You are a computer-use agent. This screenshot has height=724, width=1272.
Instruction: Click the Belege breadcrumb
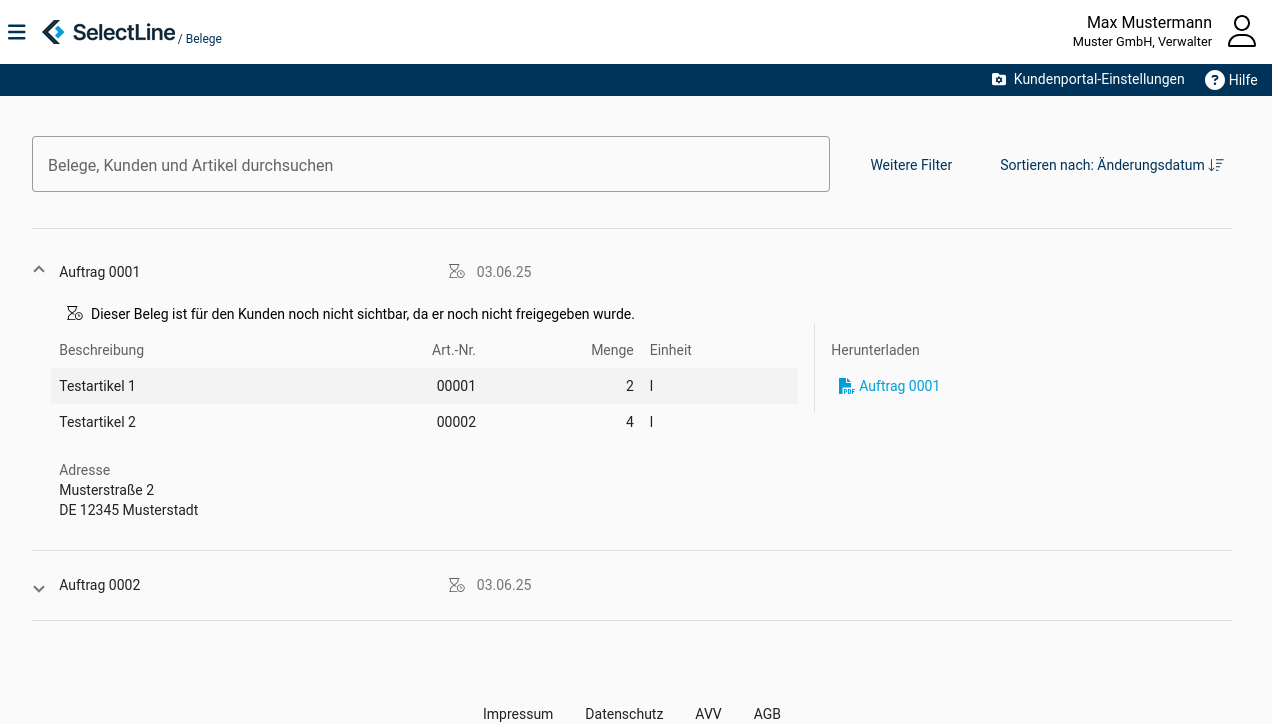(204, 39)
